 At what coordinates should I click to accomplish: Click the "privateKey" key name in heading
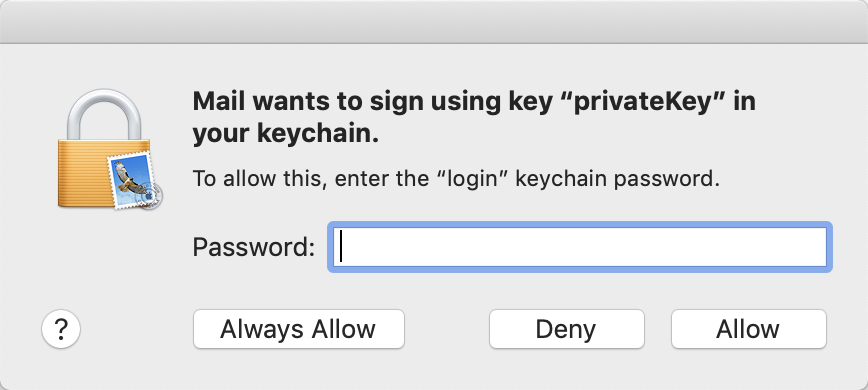[640, 102]
